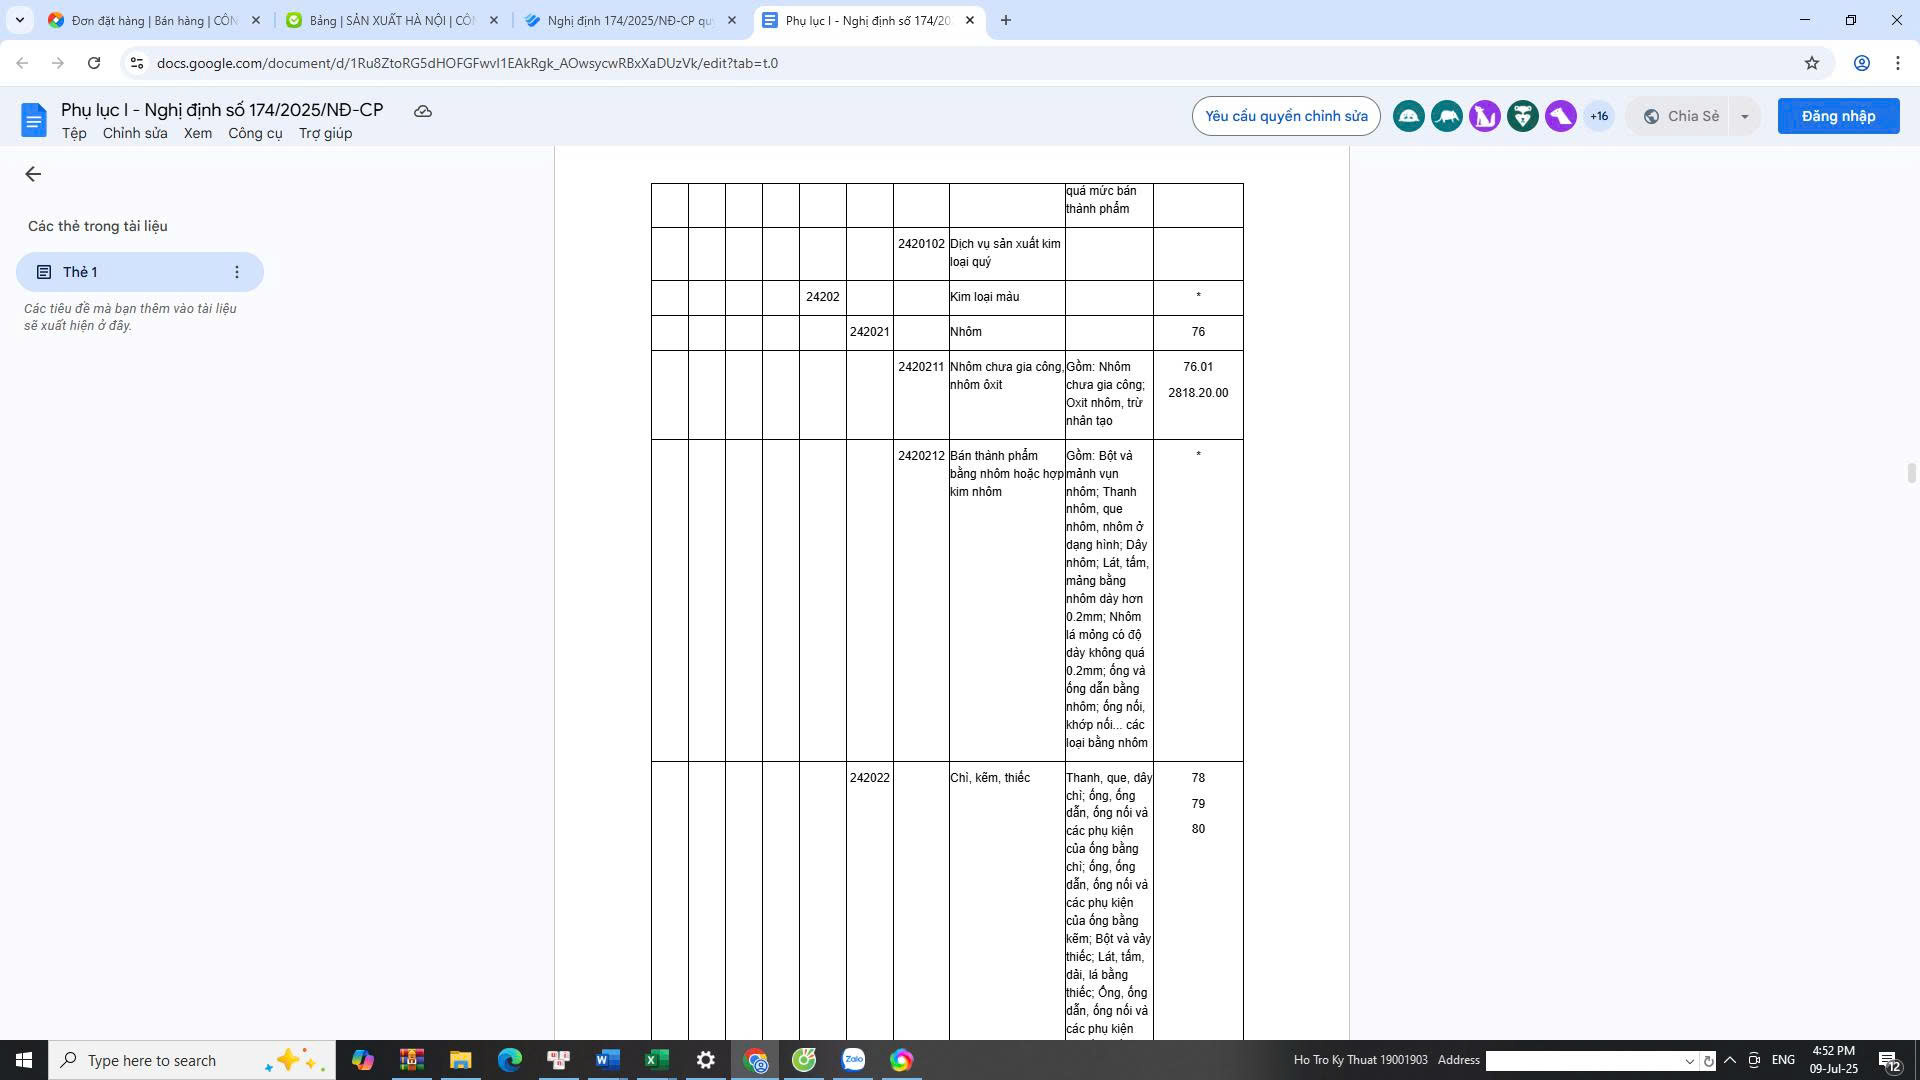
Task: Bookmark this page with star icon
Action: [x=1811, y=63]
